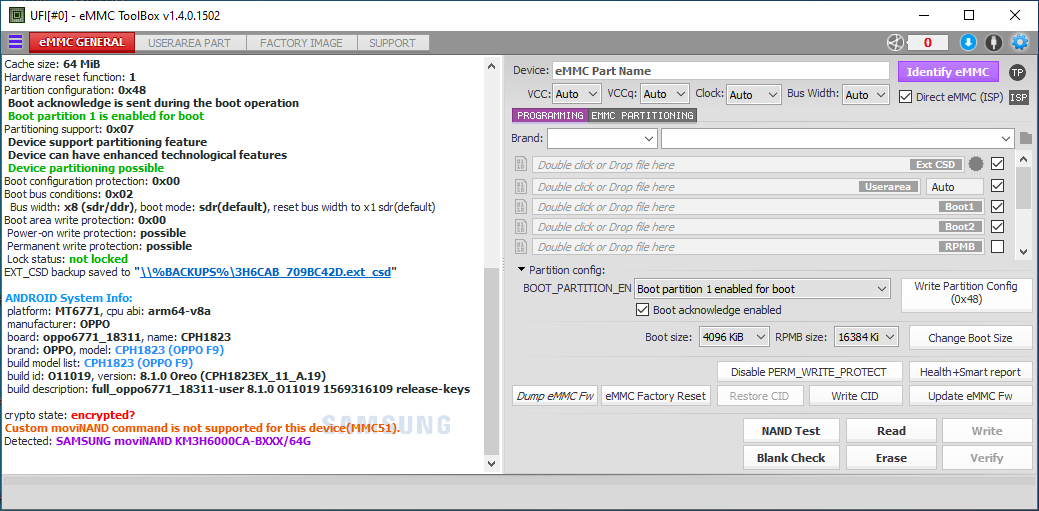This screenshot has width=1039, height=511.
Task: Click the binary file icon on Boot2 row
Action: (x=521, y=227)
